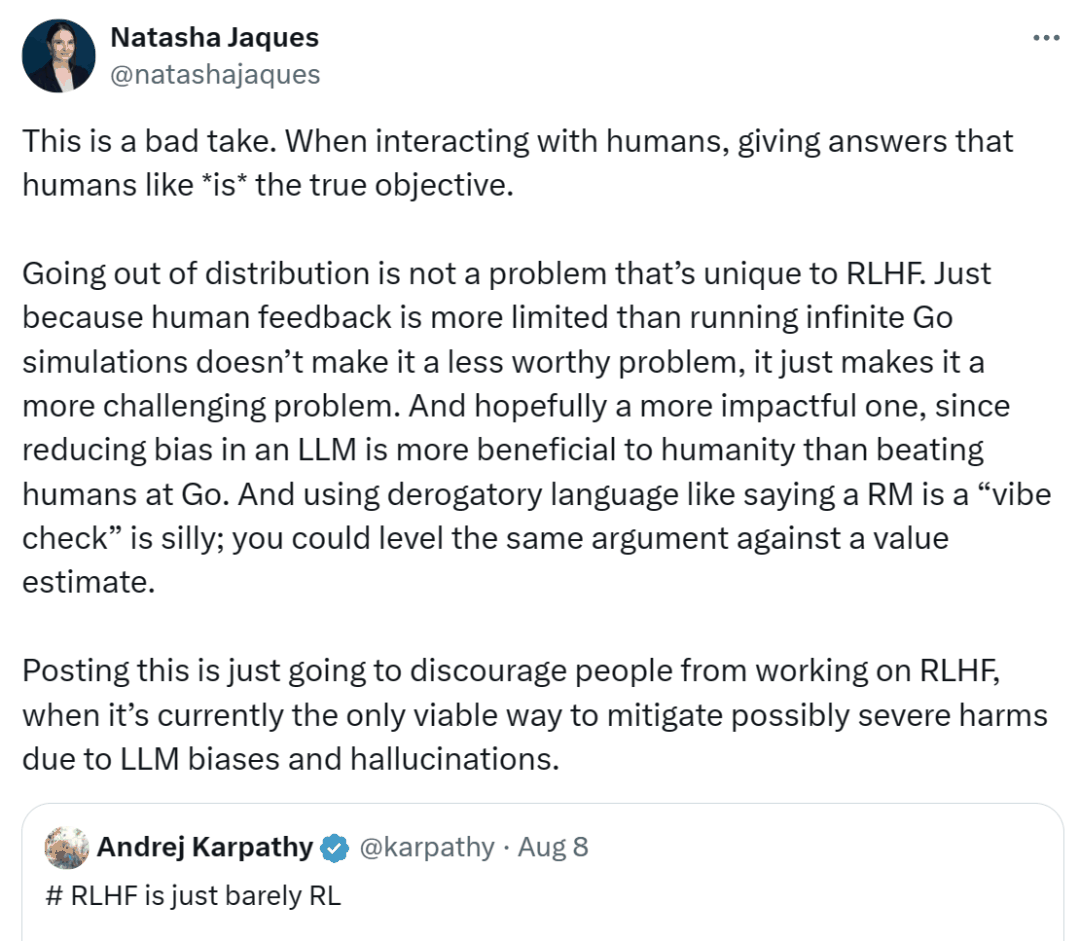Open the Natasha Jaques display name link
Screen dimensions: 1080x941
click(x=214, y=38)
